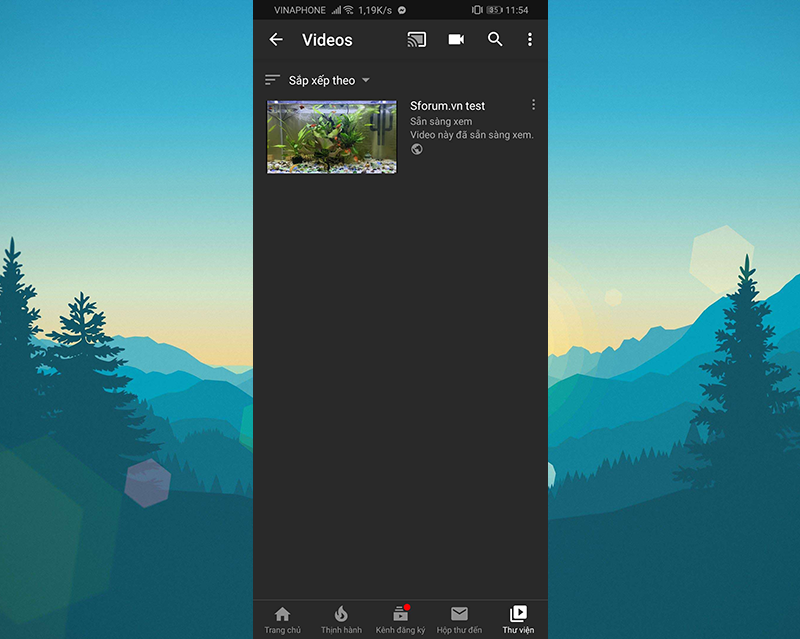Open search with the magnifier icon

pyautogui.click(x=495, y=40)
